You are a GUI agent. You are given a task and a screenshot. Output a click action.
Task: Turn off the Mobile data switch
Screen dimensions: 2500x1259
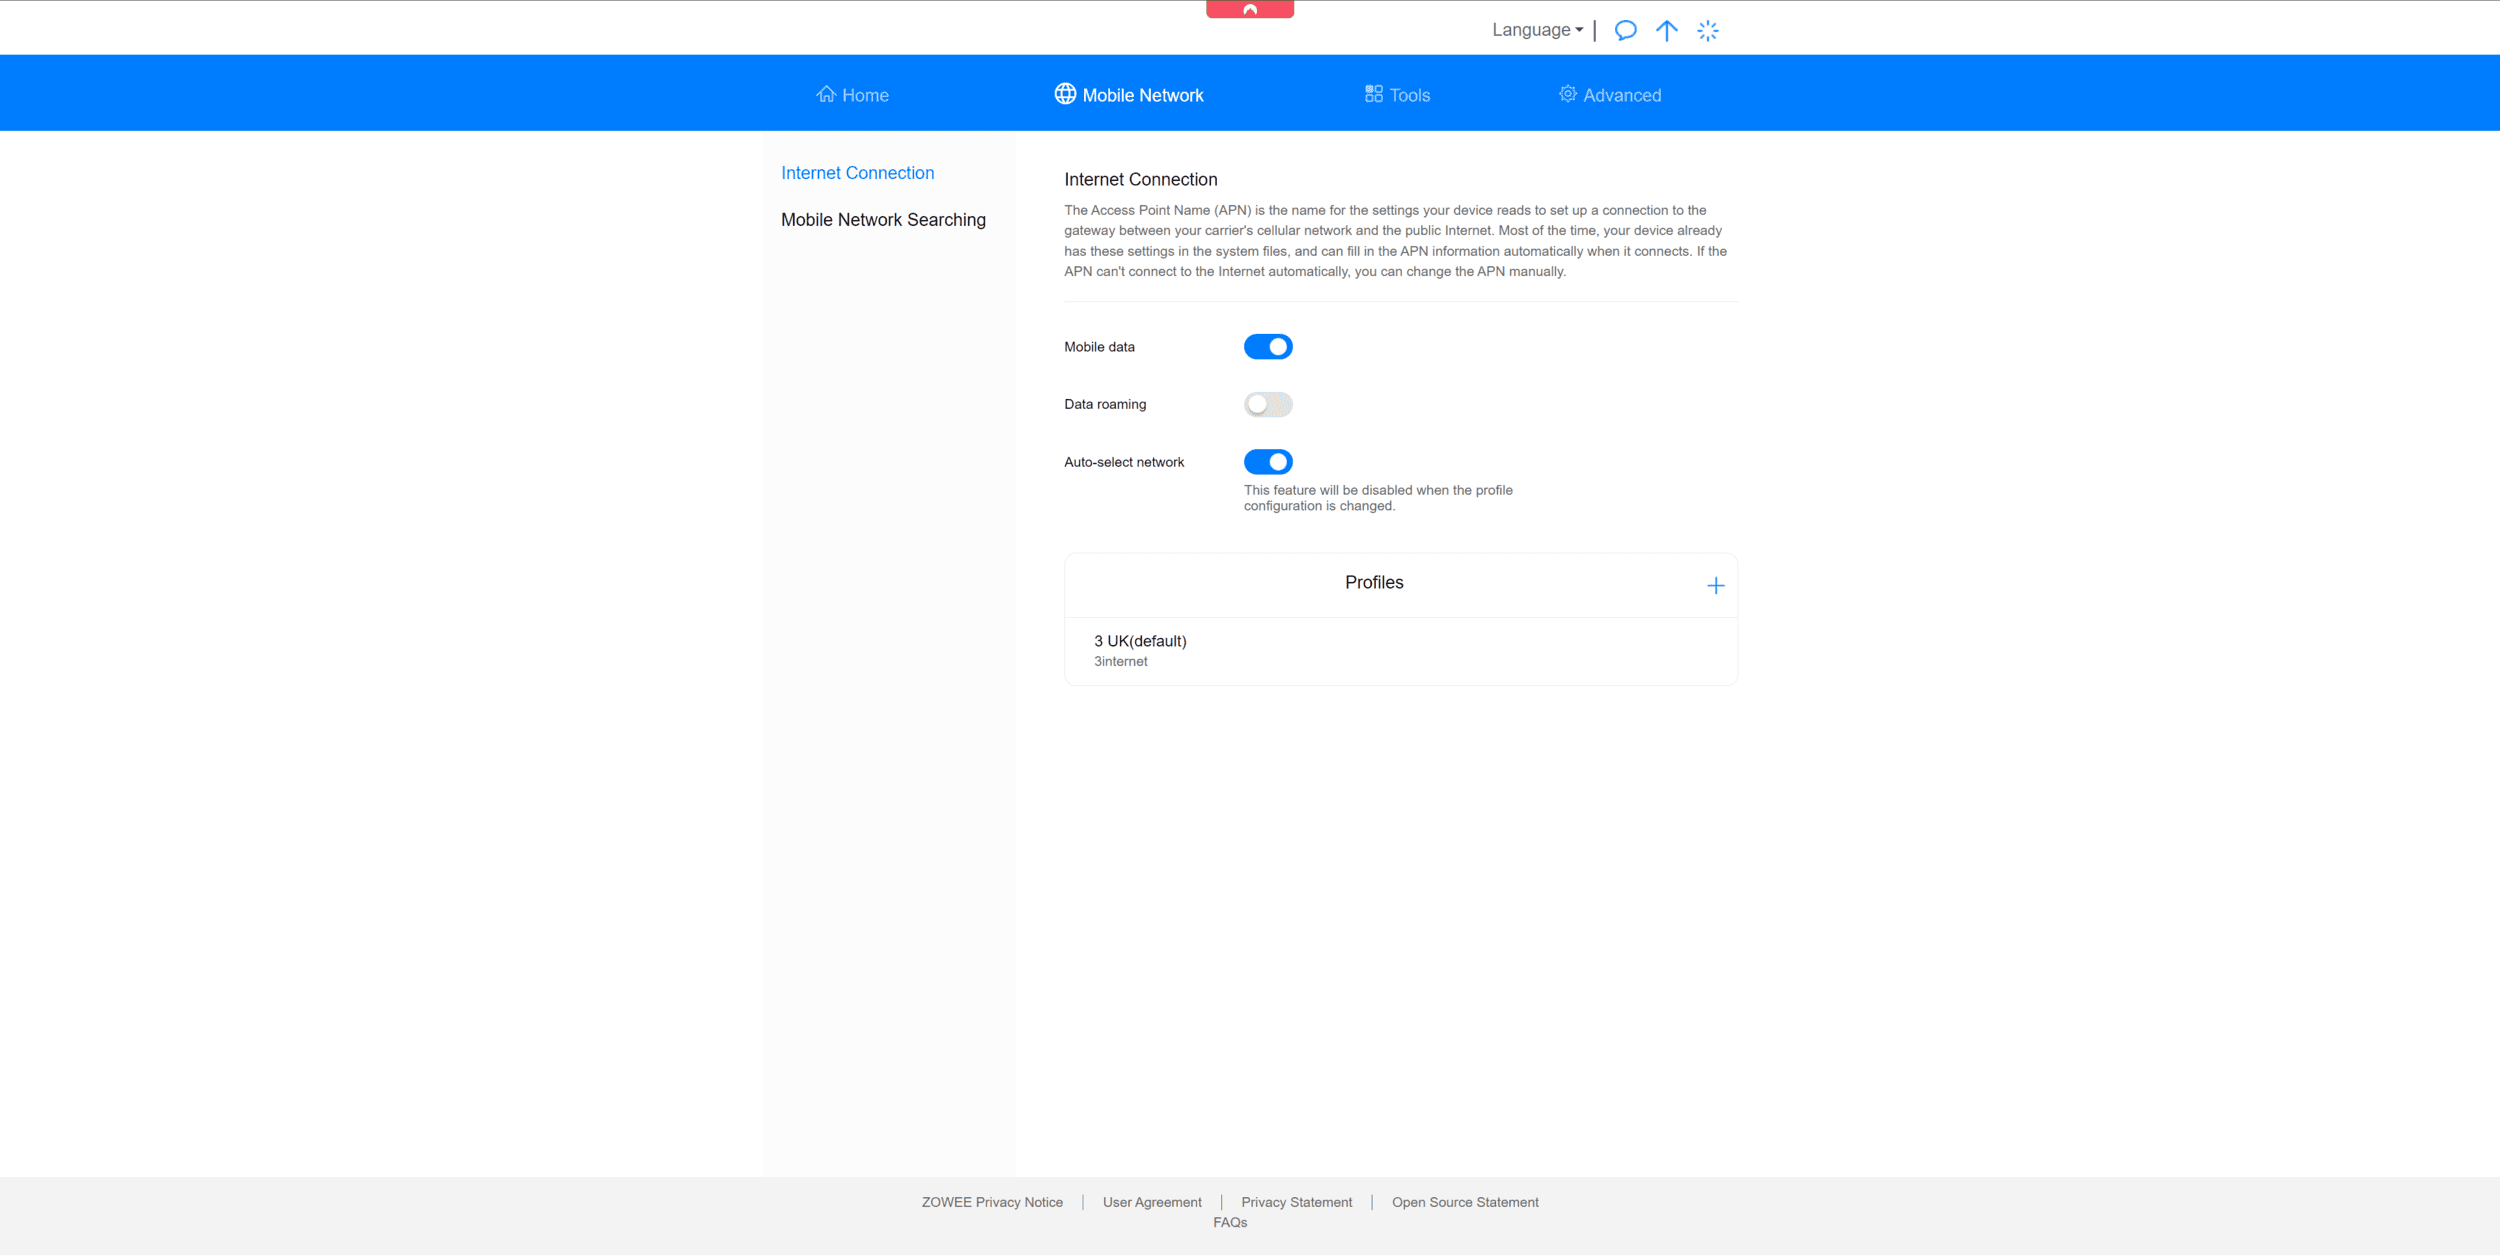(1267, 347)
